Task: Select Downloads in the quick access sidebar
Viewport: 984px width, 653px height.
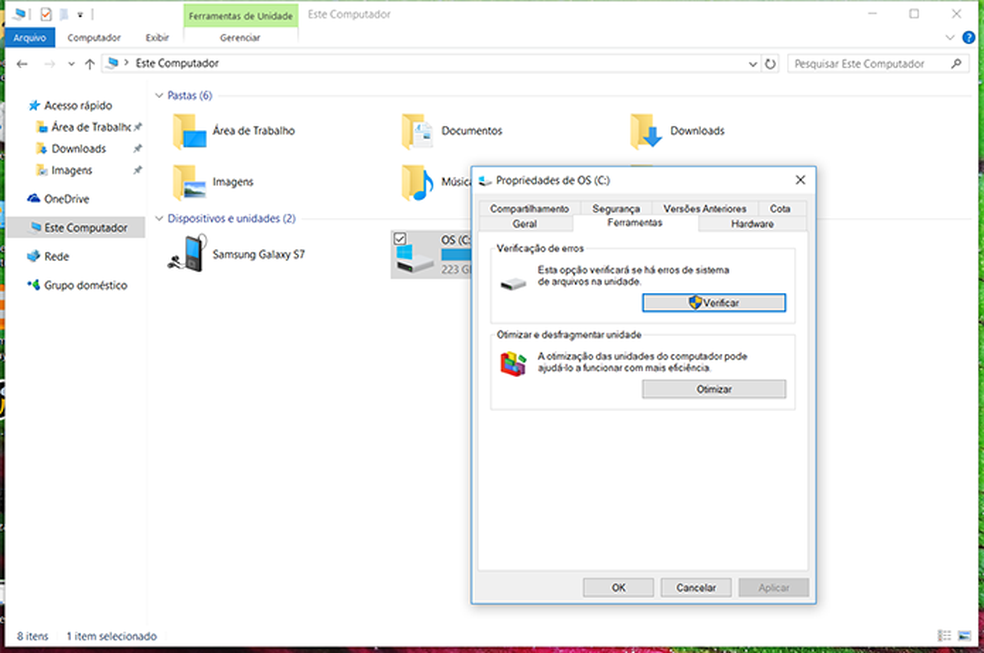Action: pos(77,149)
